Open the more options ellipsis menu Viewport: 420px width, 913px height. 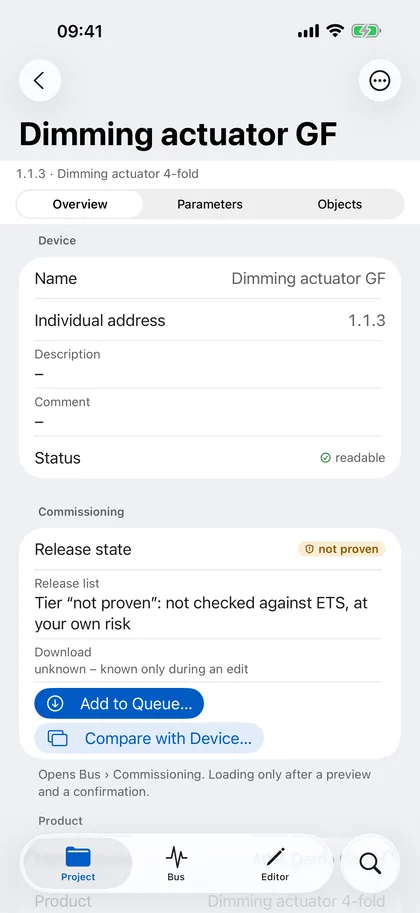[x=380, y=80]
